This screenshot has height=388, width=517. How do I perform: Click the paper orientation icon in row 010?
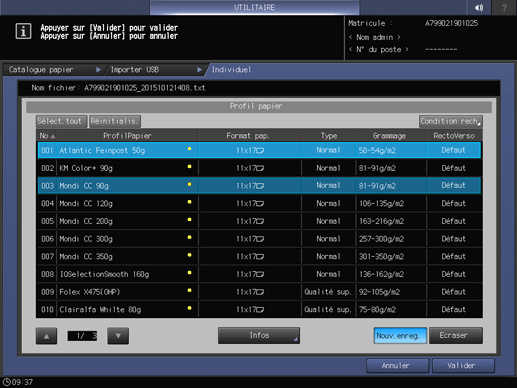click(260, 310)
